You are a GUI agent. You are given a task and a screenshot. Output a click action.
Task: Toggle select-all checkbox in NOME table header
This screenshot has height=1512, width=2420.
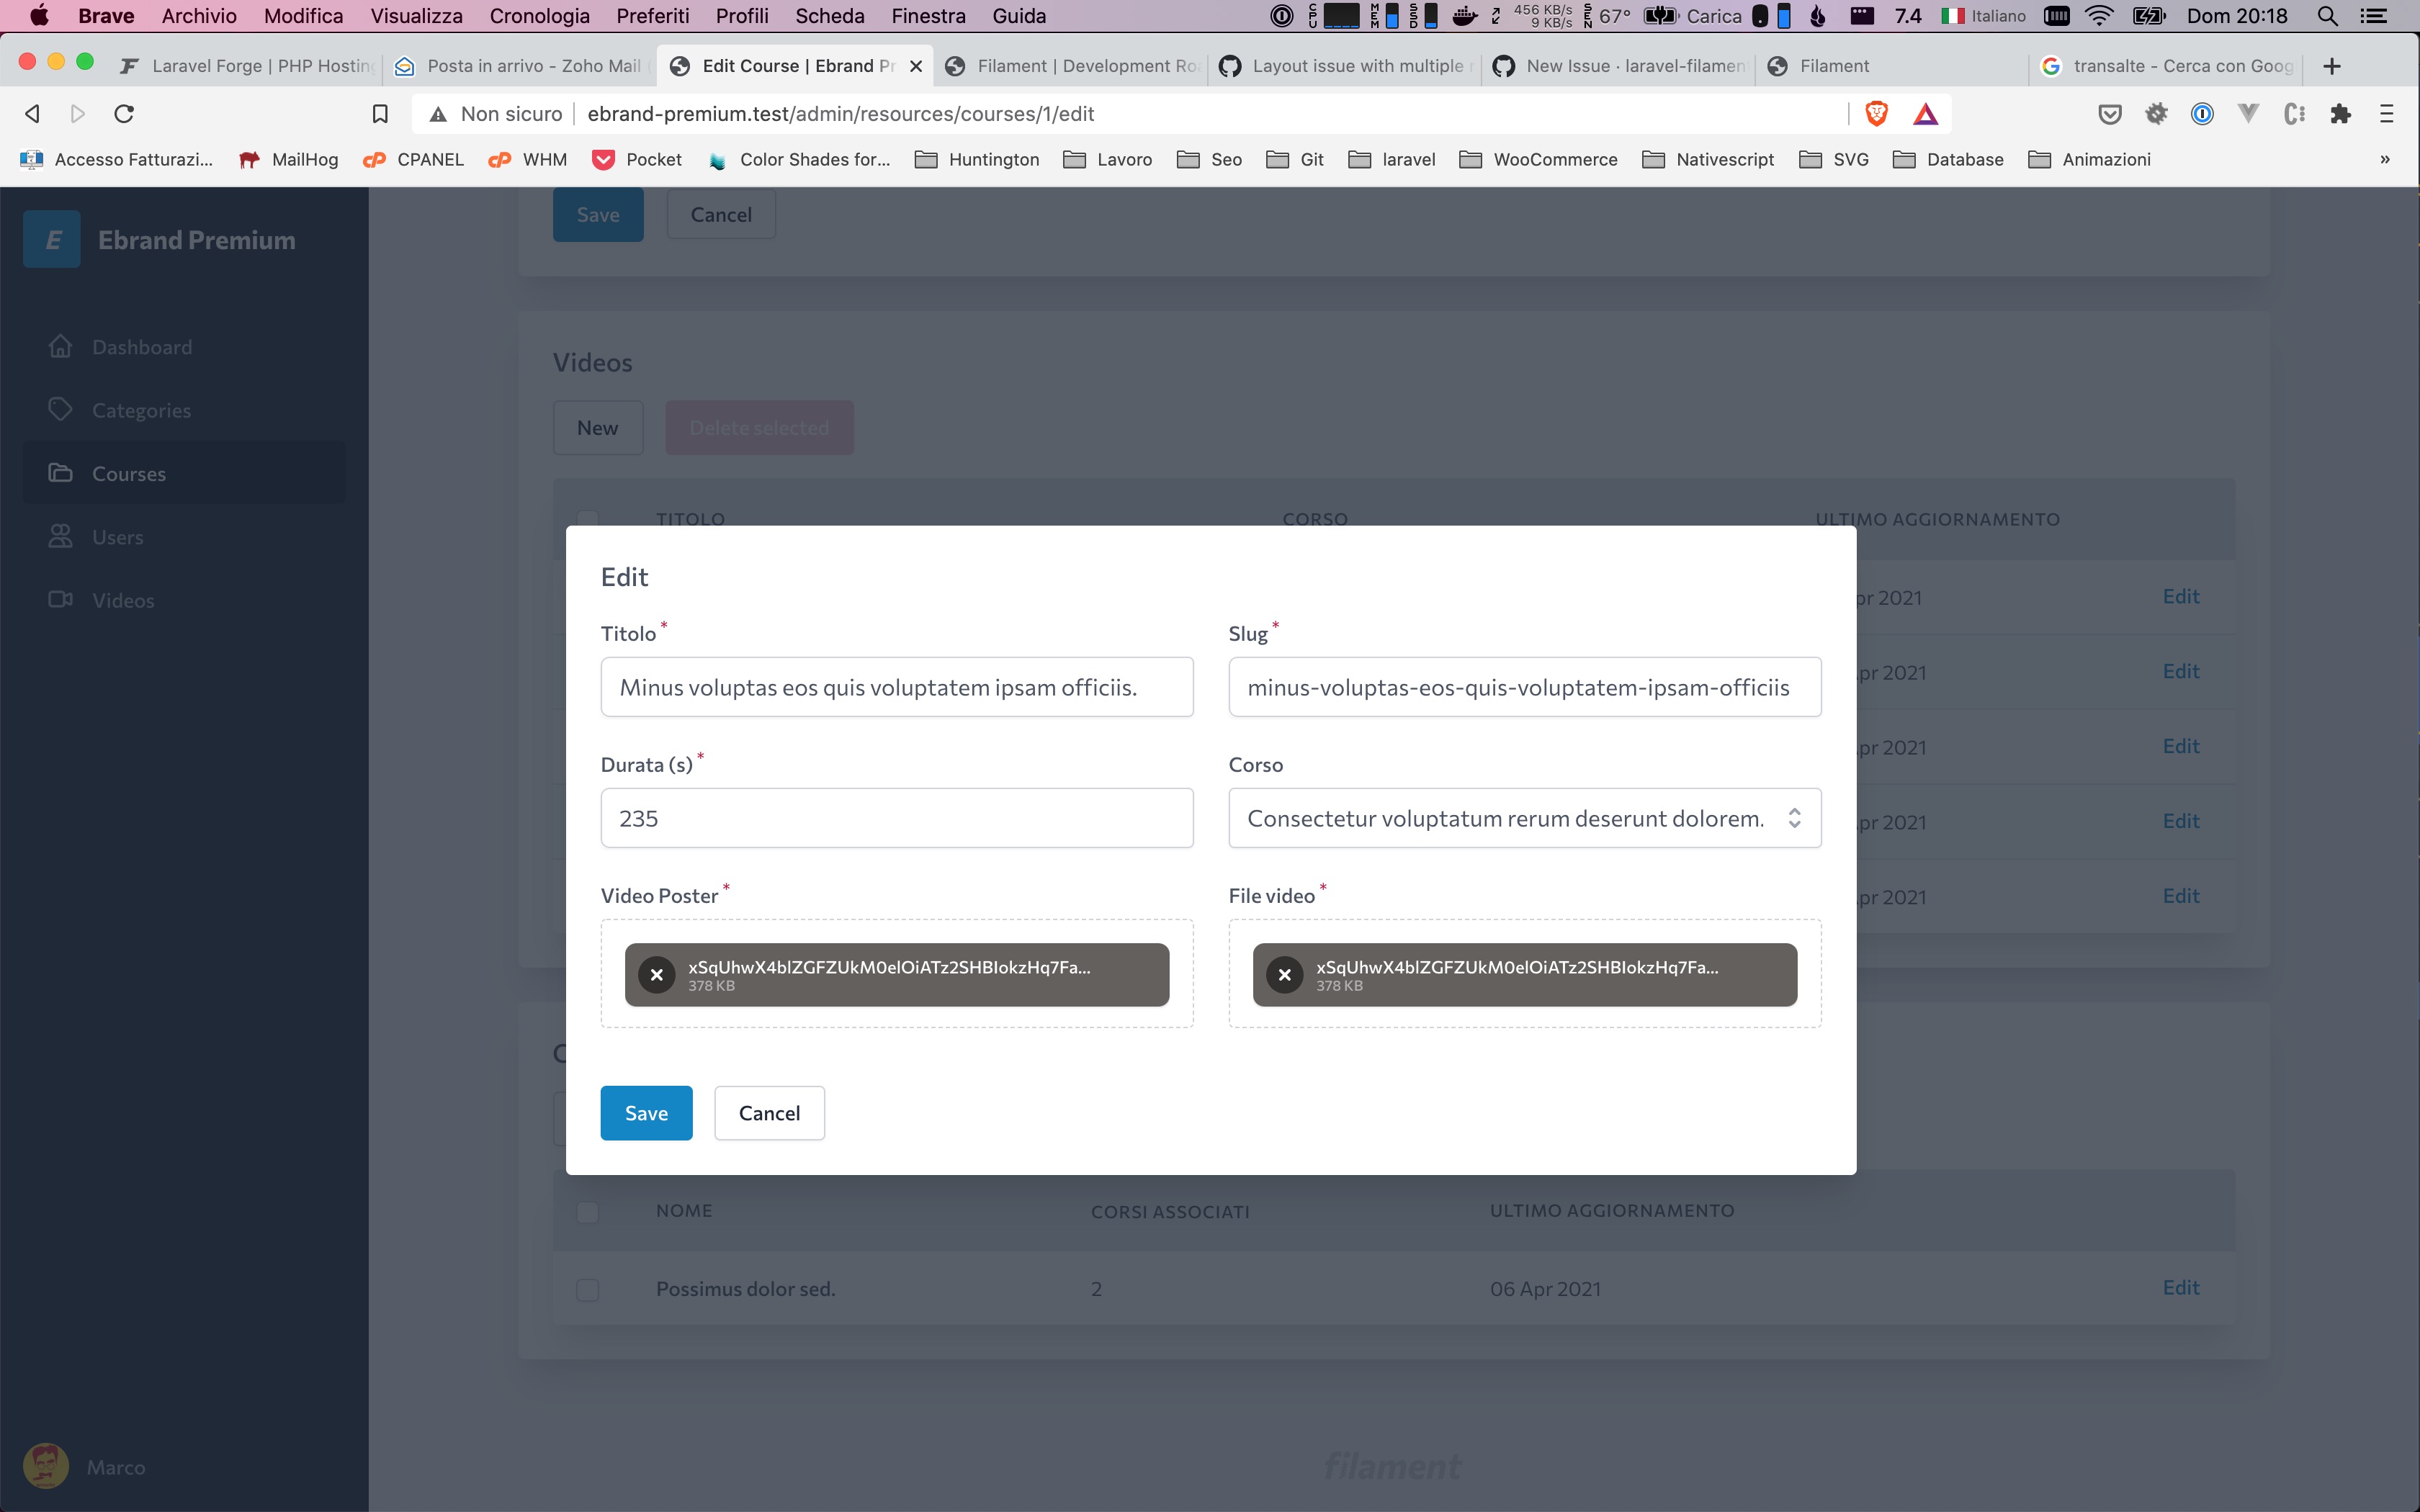588,1212
